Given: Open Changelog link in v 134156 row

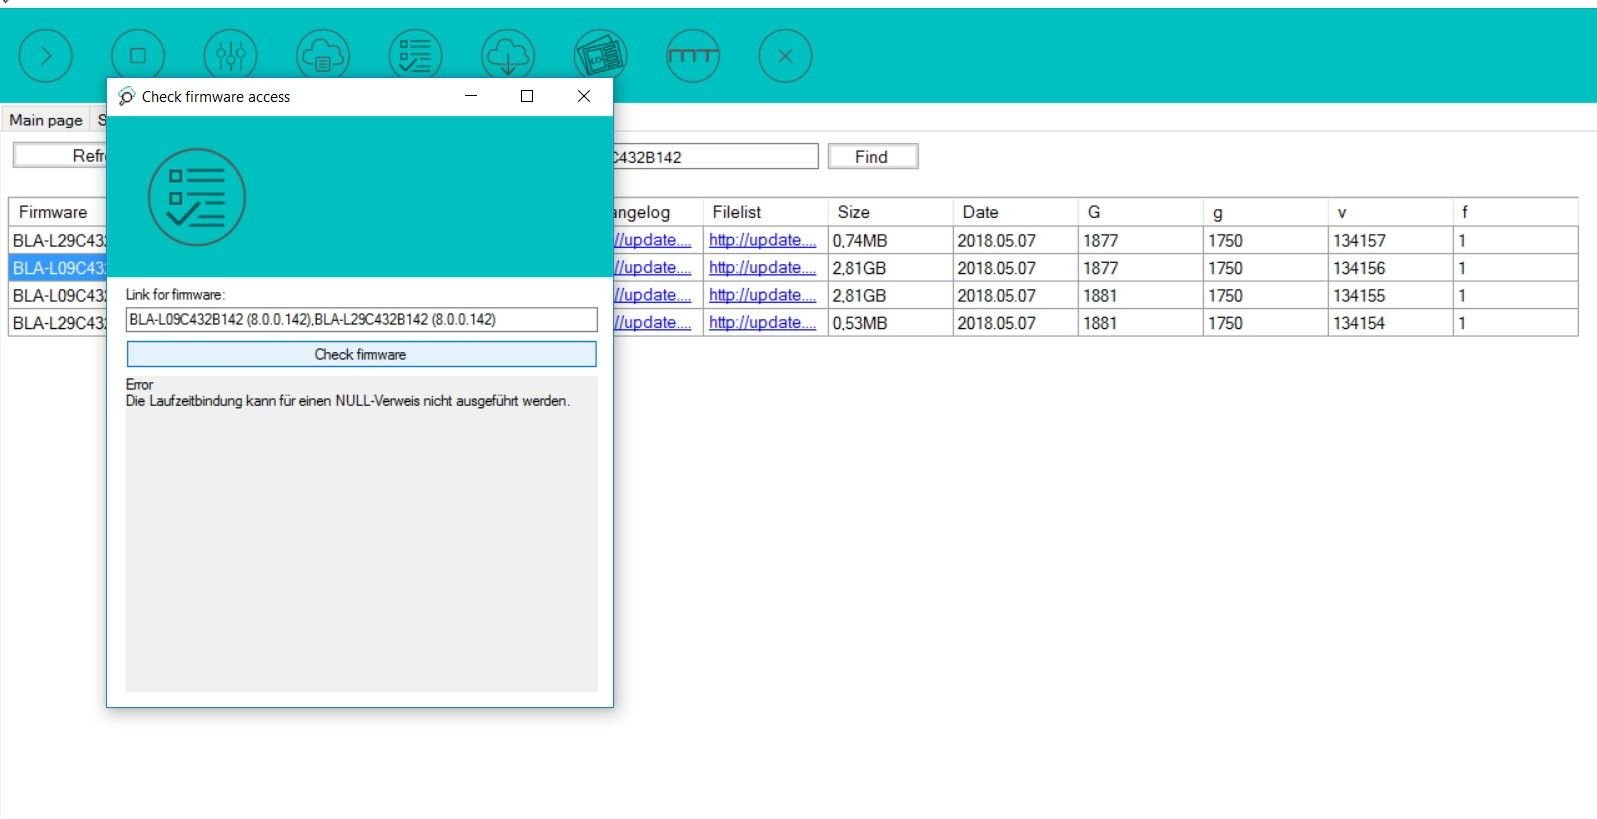Looking at the screenshot, I should pyautogui.click(x=652, y=267).
